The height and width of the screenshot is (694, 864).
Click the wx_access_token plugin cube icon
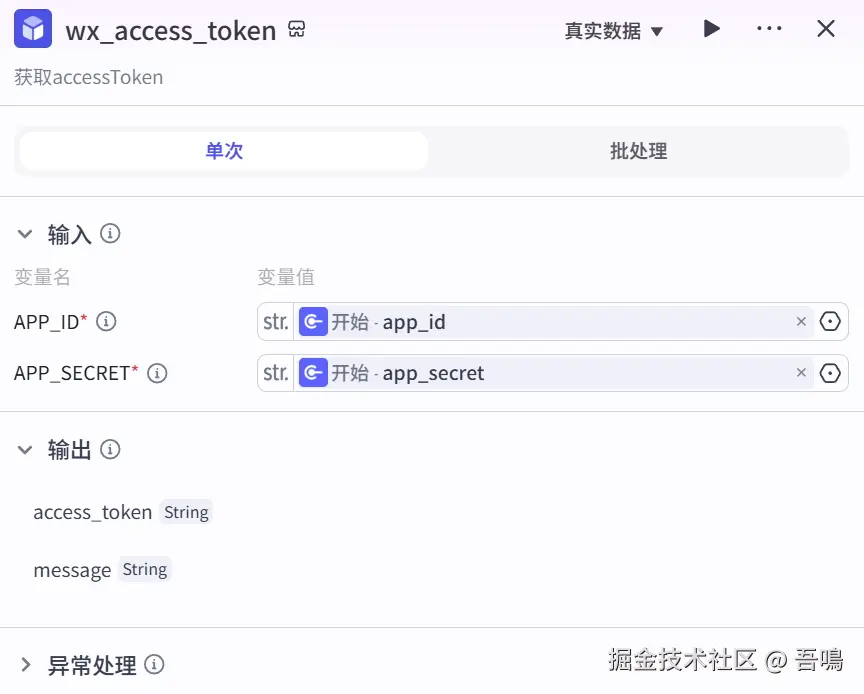[x=33, y=30]
